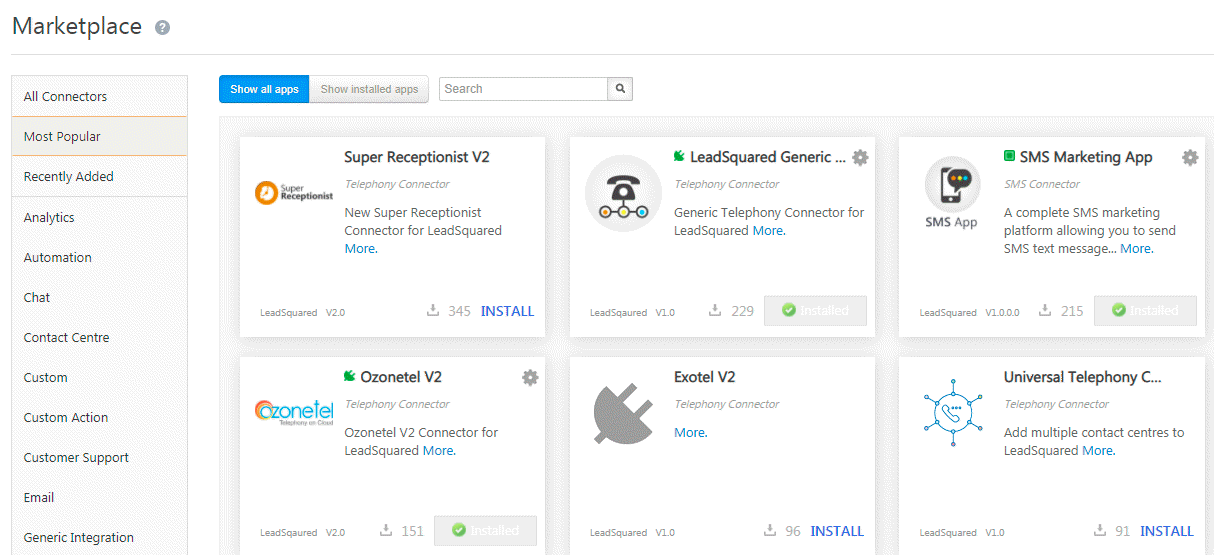Viewport: 1214px width, 555px height.
Task: Open Generic Integration category
Action: click(x=99, y=537)
